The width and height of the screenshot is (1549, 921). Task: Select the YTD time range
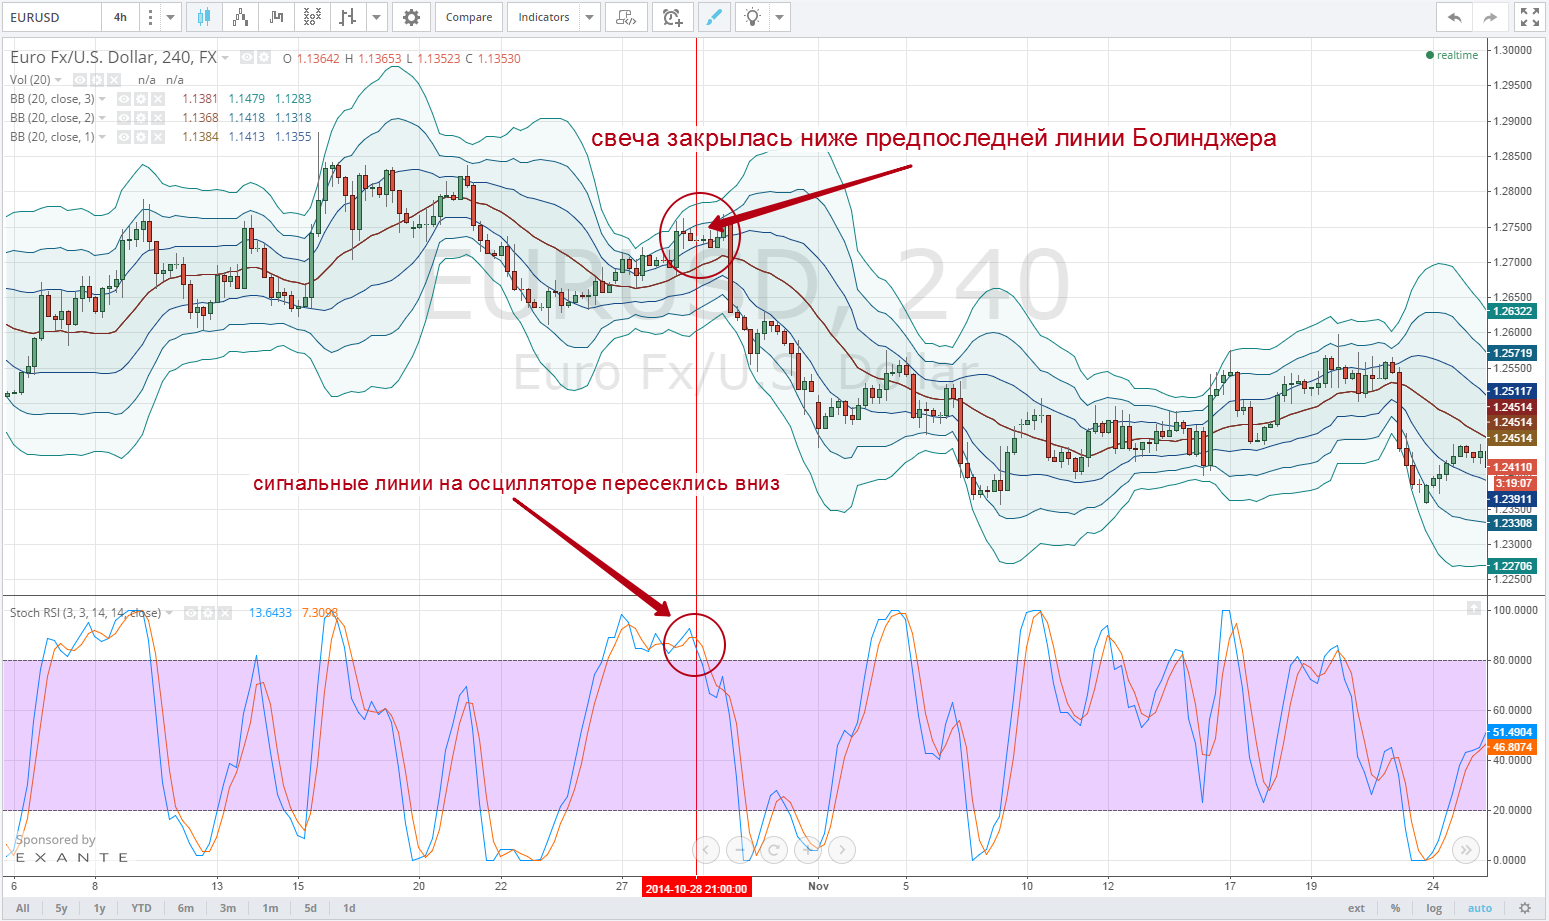(x=141, y=908)
